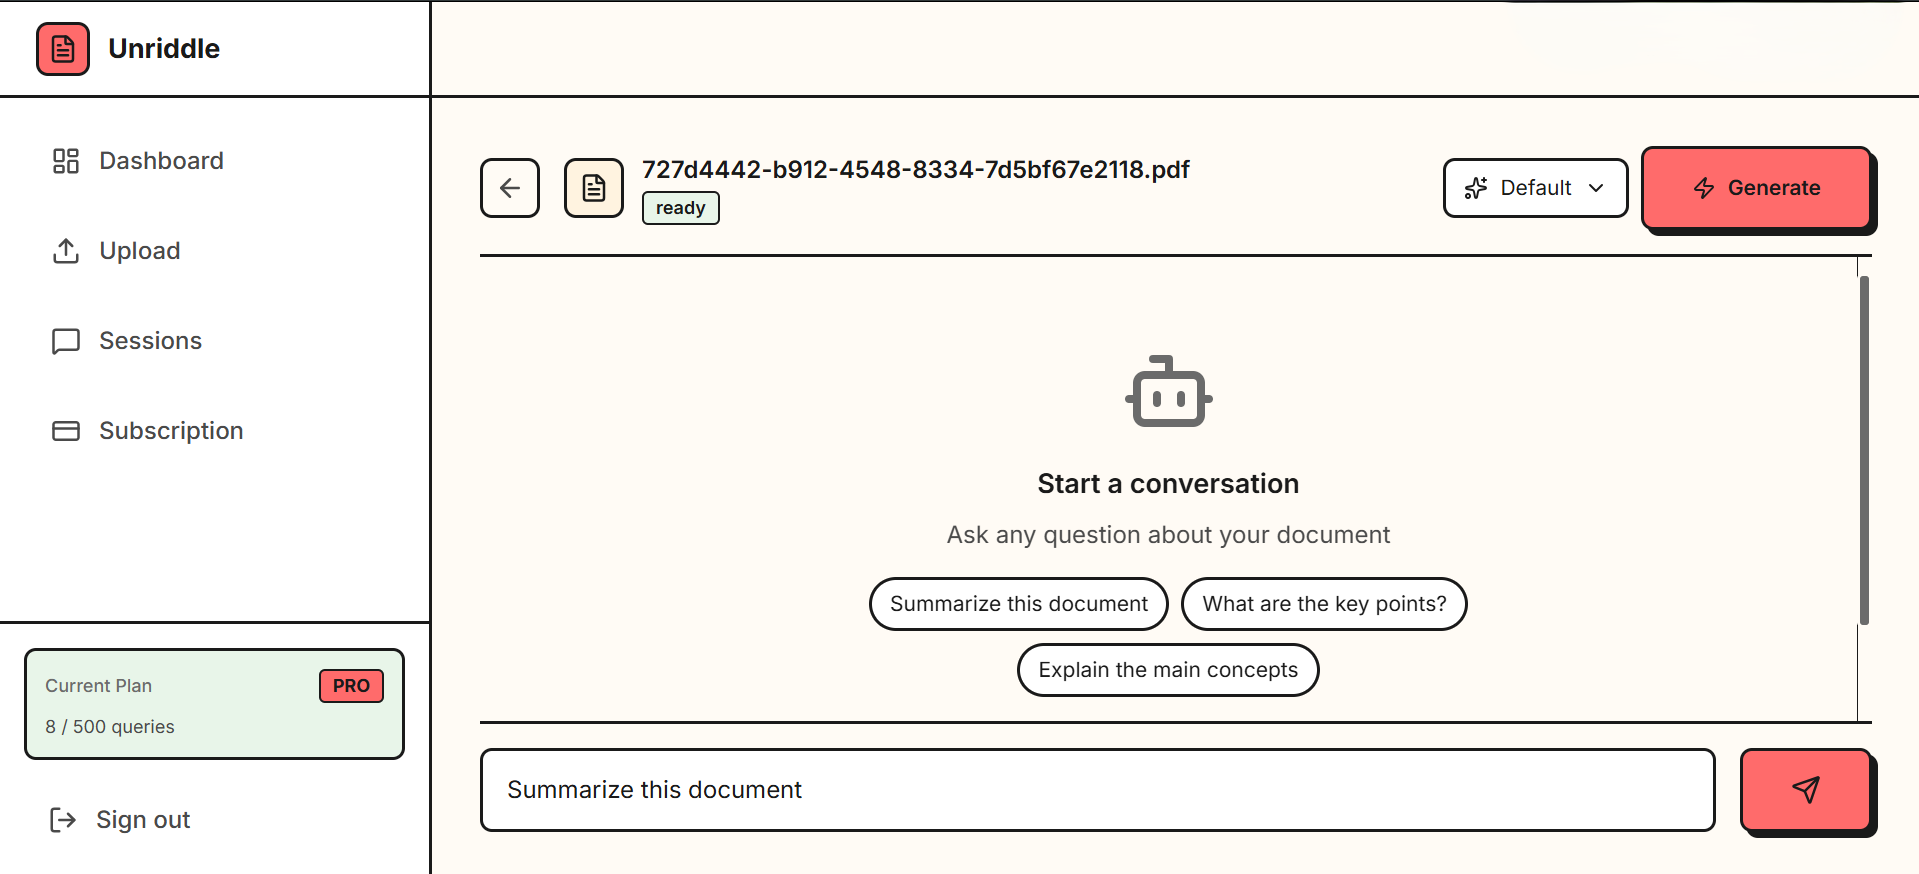
Task: Click the Generate button
Action: pos(1757,188)
